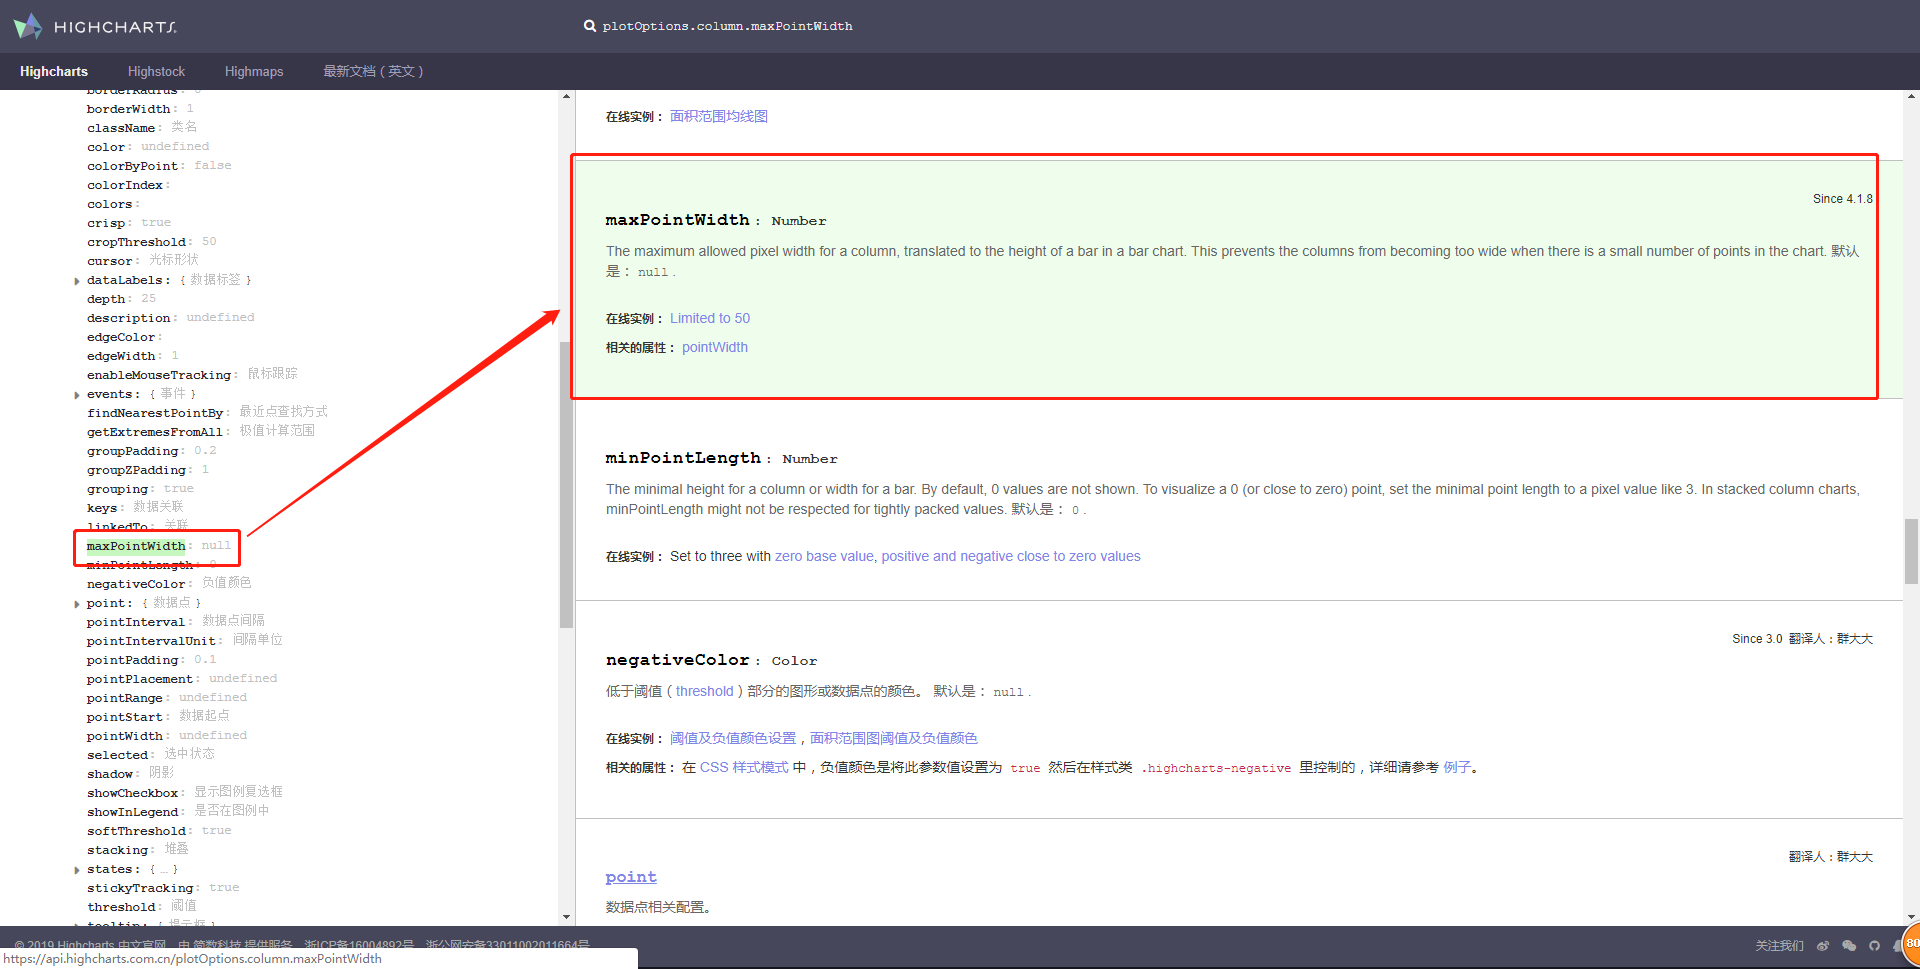Screen dimensions: 1920x969
Task: Click the threshold link in negativeColor
Action: pos(704,691)
